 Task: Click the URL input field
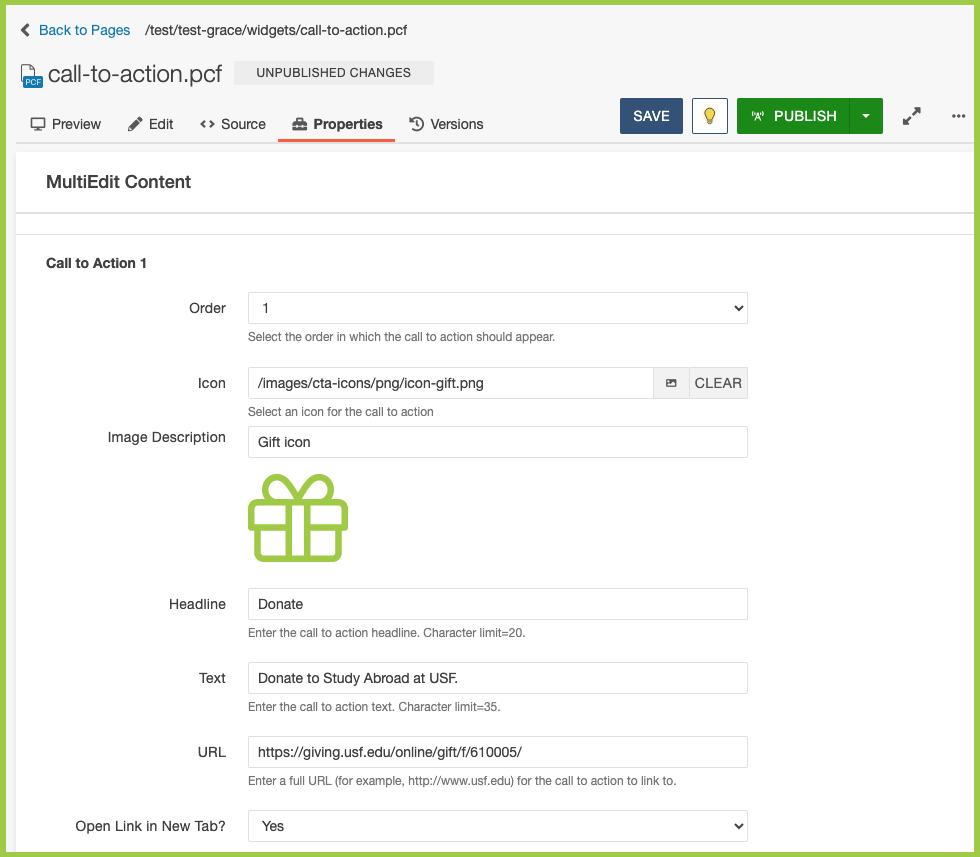pos(497,752)
